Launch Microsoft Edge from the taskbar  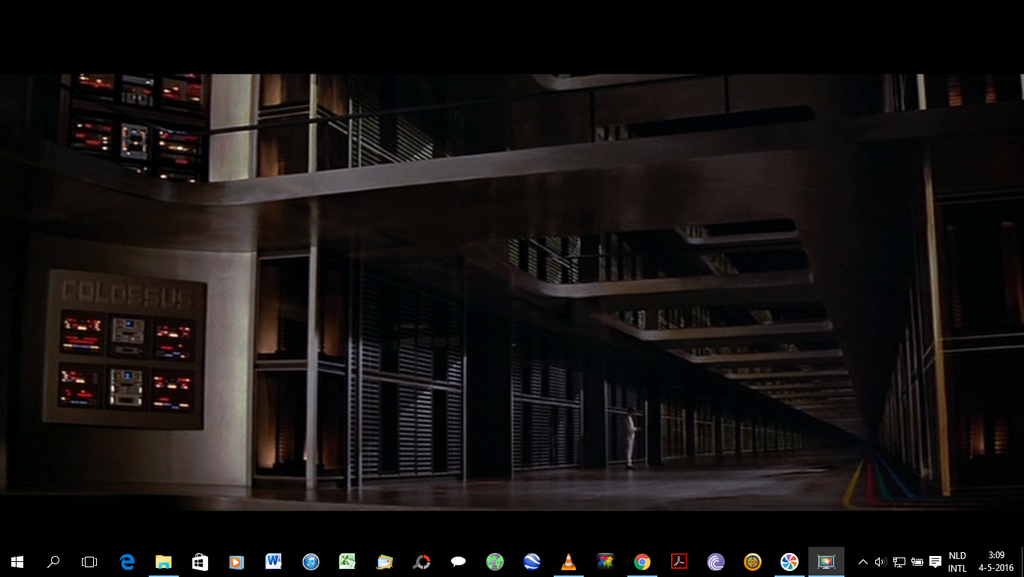[x=127, y=561]
